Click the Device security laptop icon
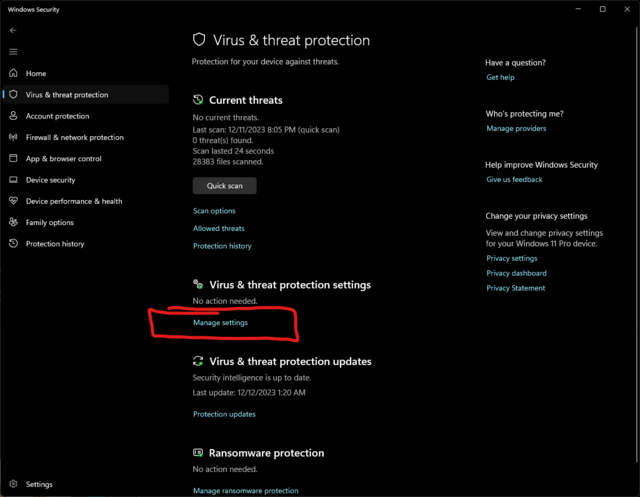 (x=13, y=180)
